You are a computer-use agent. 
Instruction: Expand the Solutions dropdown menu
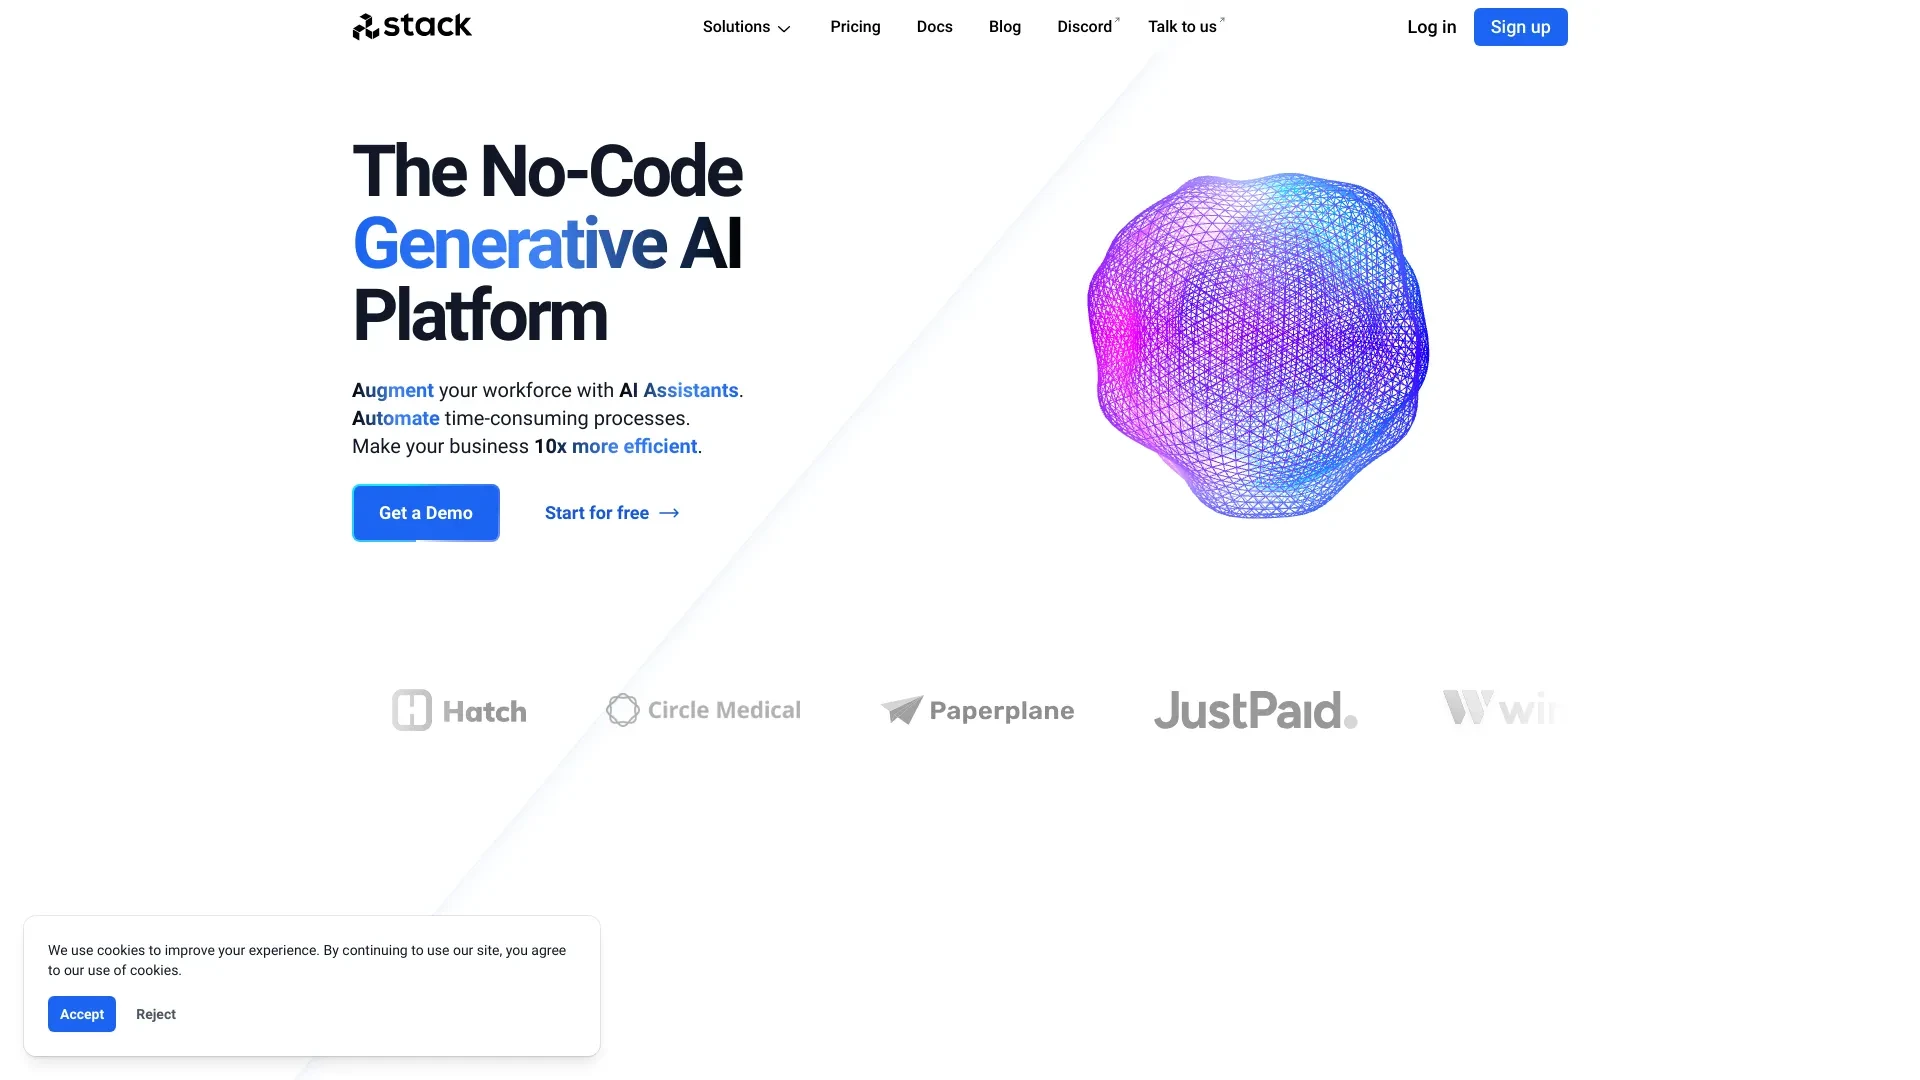pyautogui.click(x=745, y=26)
